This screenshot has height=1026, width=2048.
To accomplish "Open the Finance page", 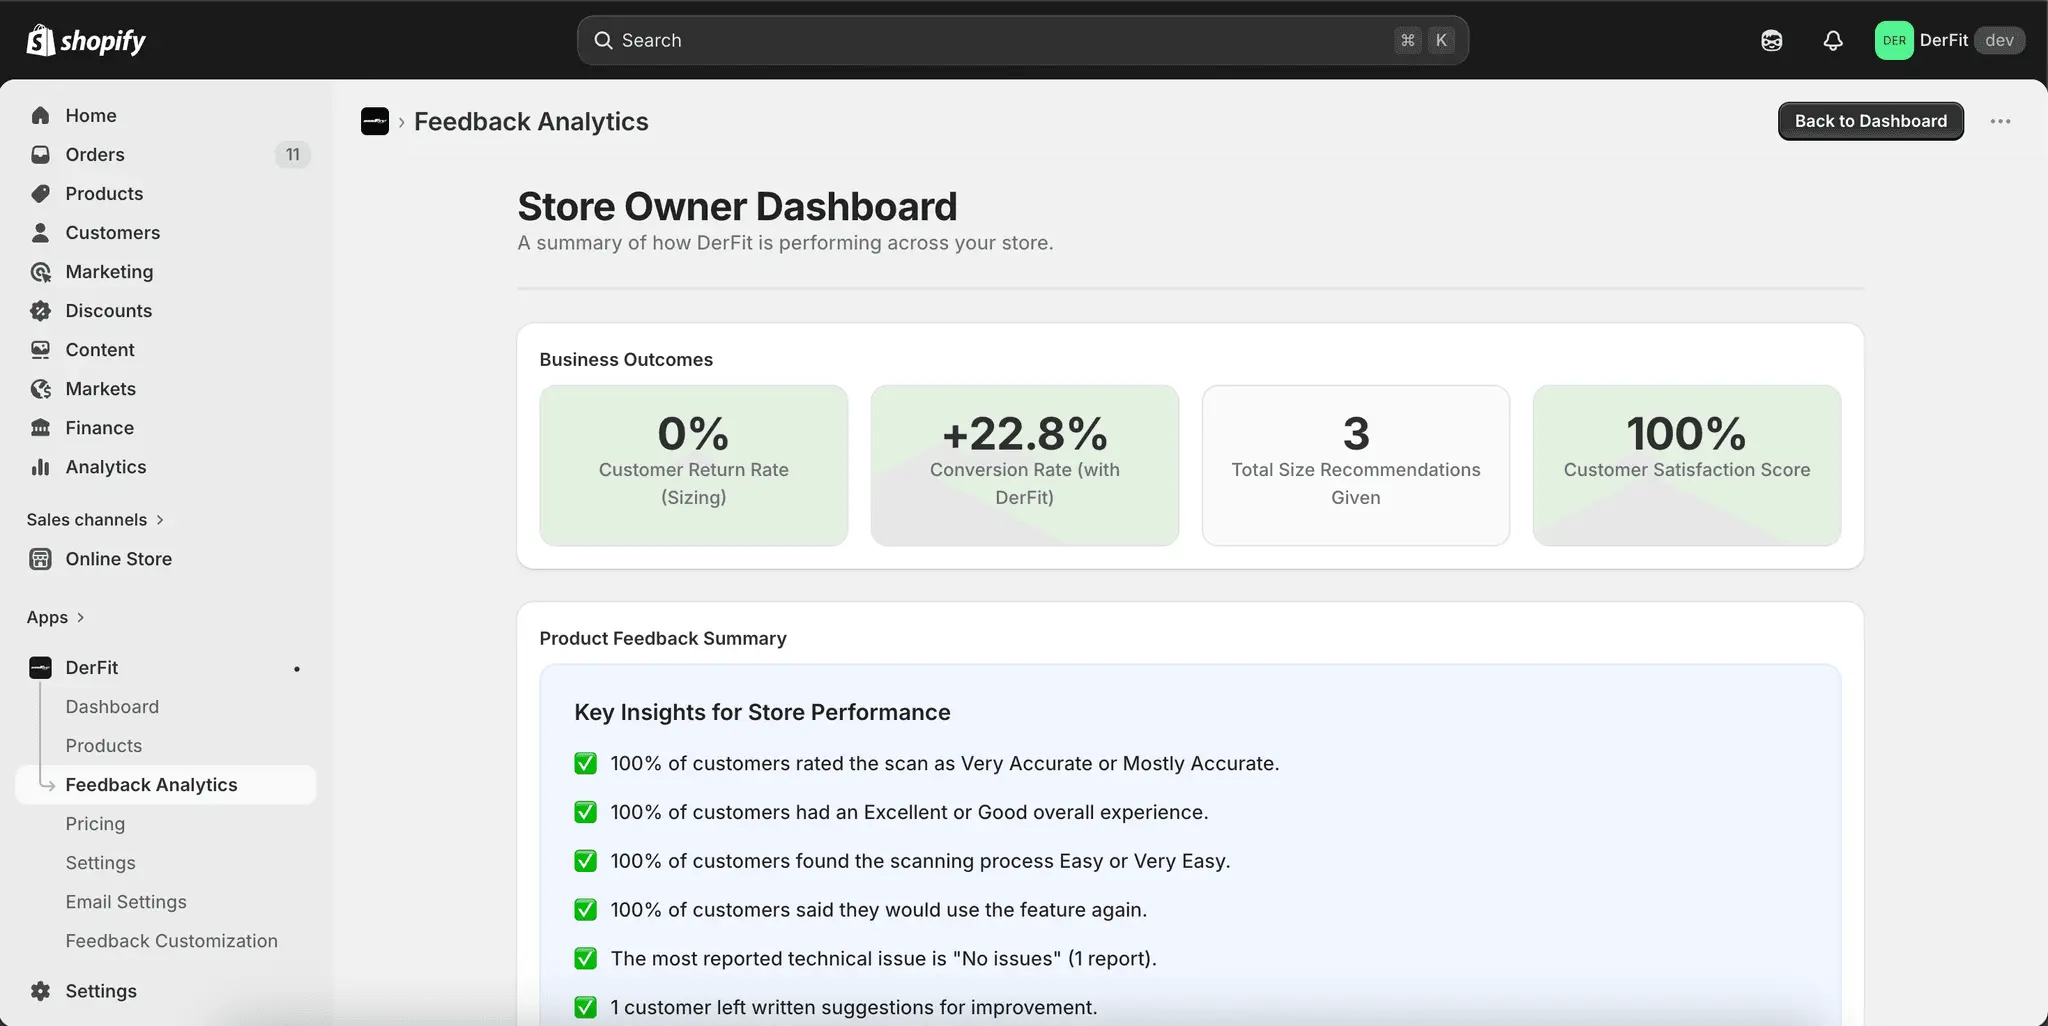I will [166, 427].
